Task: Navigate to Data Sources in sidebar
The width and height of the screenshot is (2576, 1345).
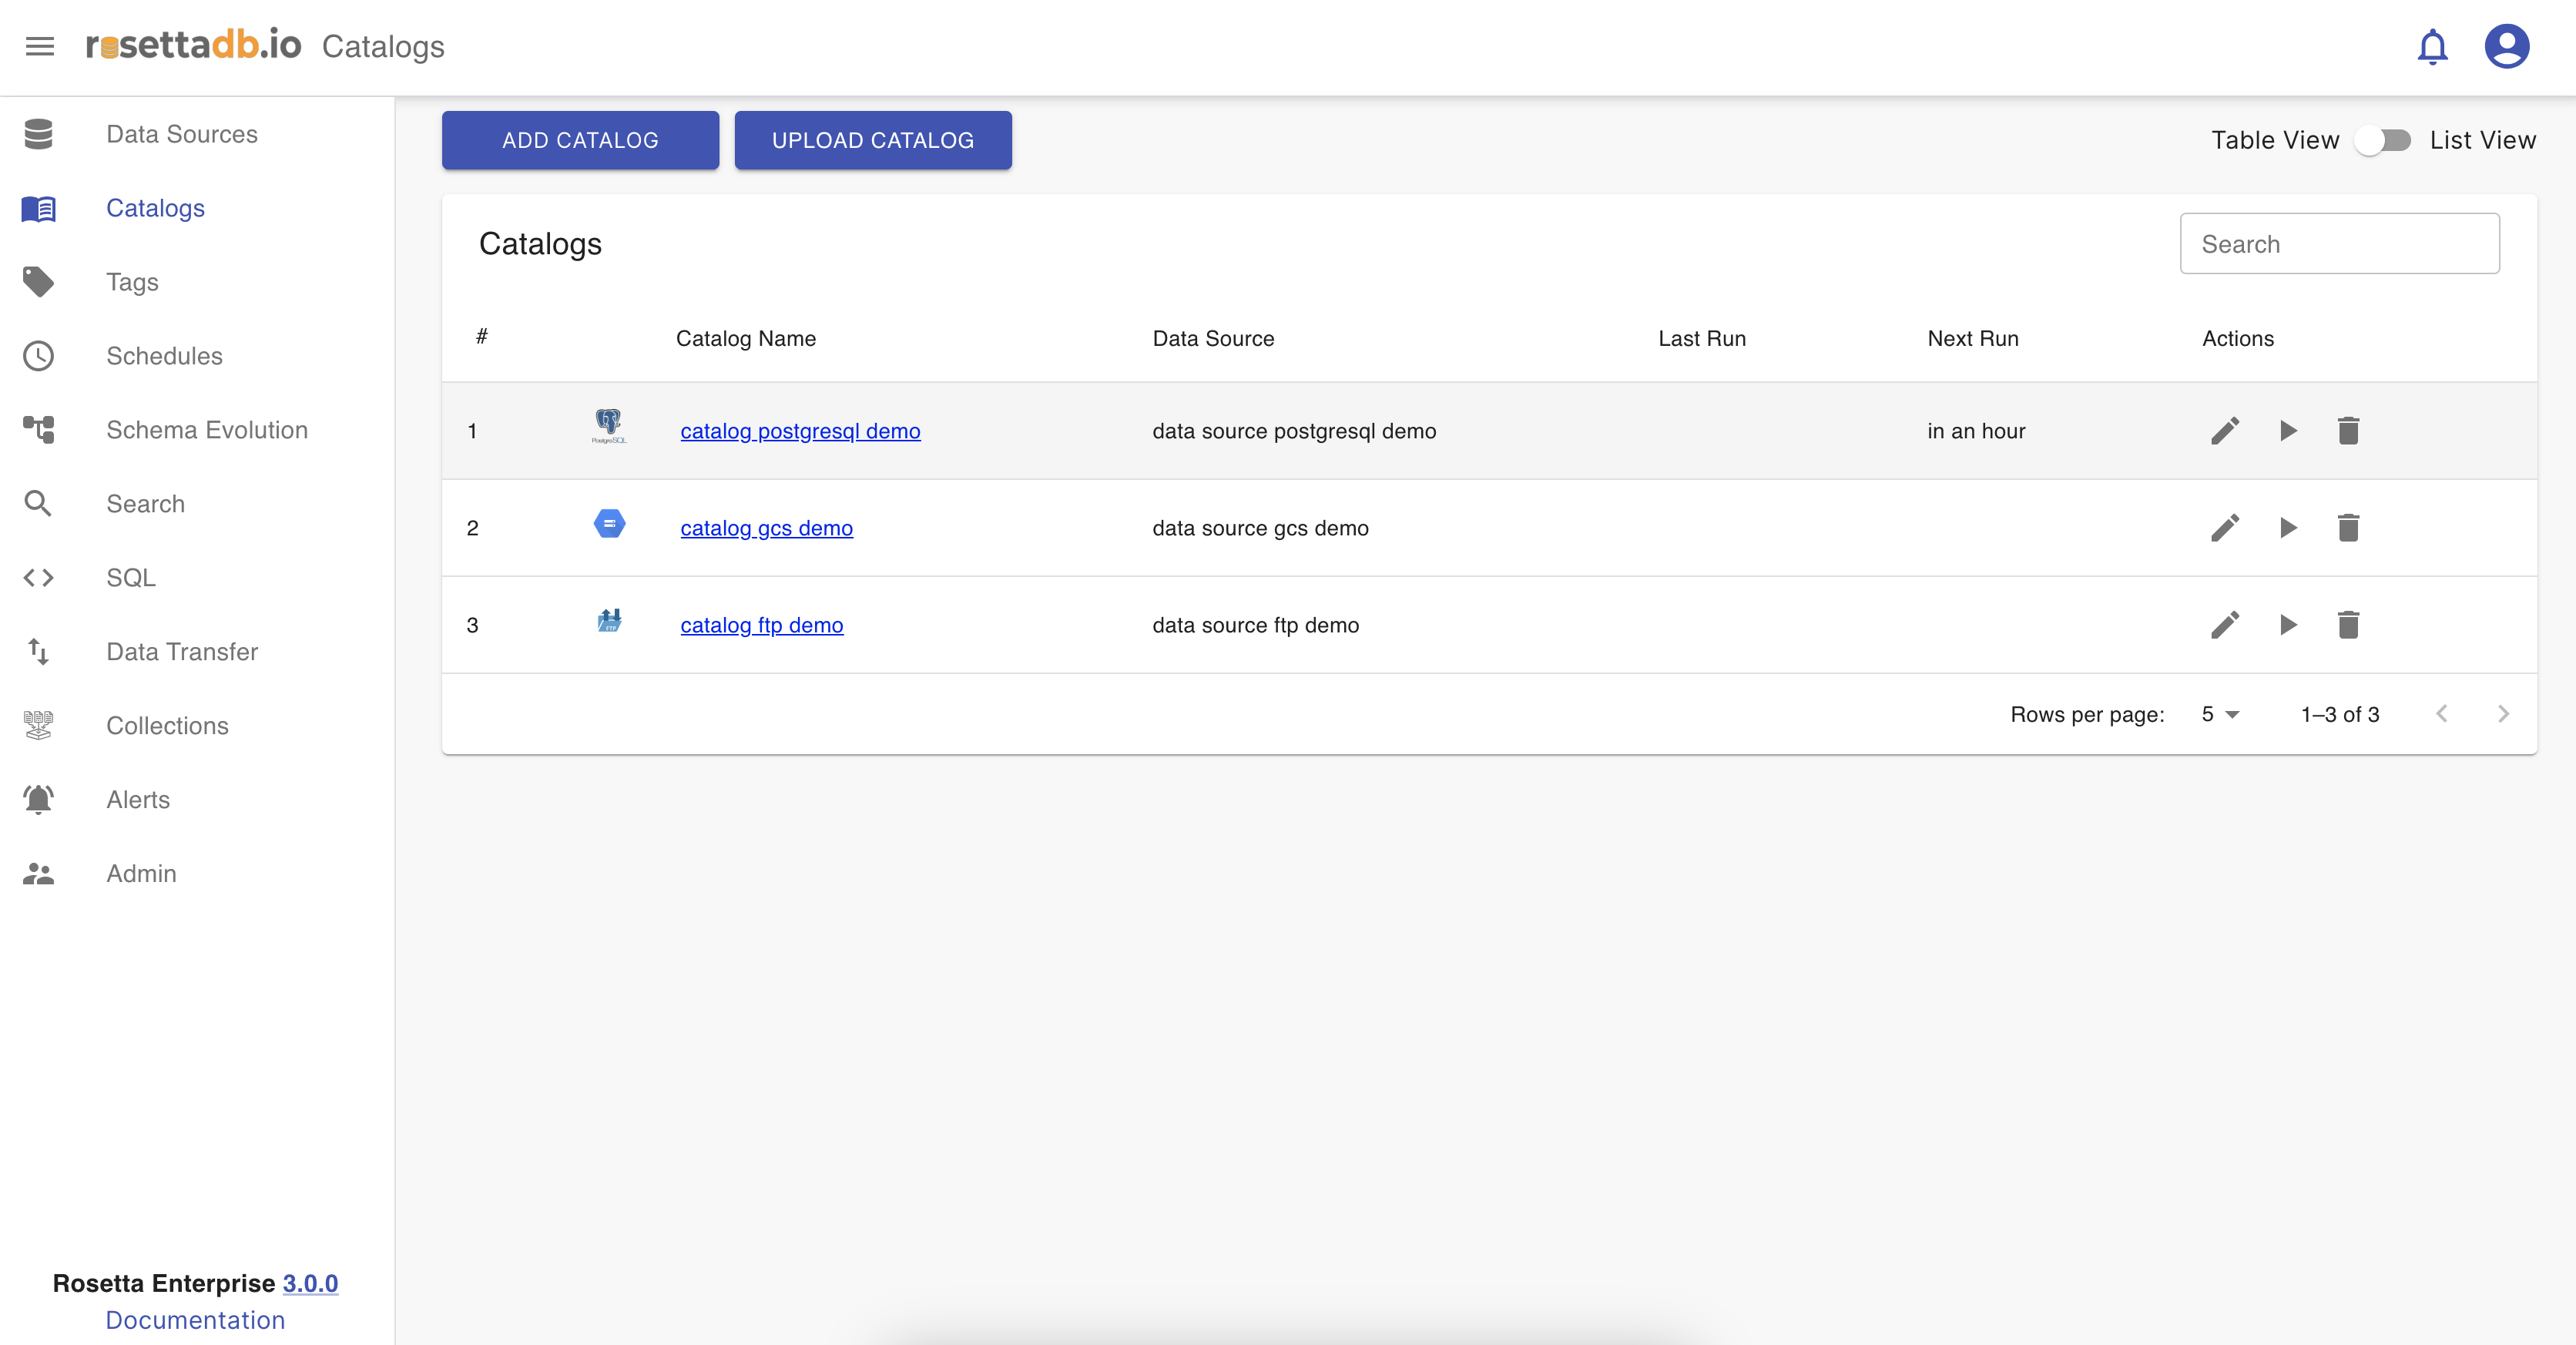Action: (x=181, y=134)
